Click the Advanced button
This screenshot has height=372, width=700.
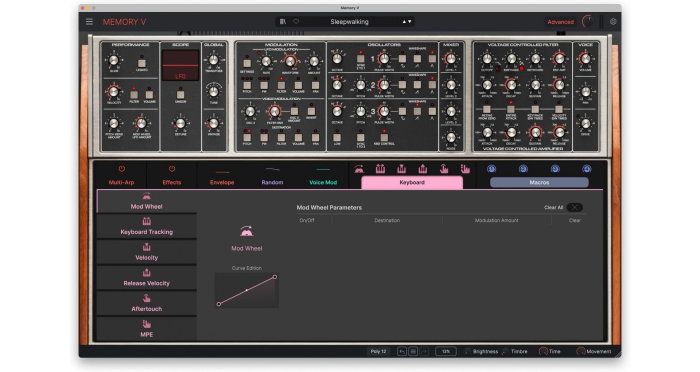[560, 21]
